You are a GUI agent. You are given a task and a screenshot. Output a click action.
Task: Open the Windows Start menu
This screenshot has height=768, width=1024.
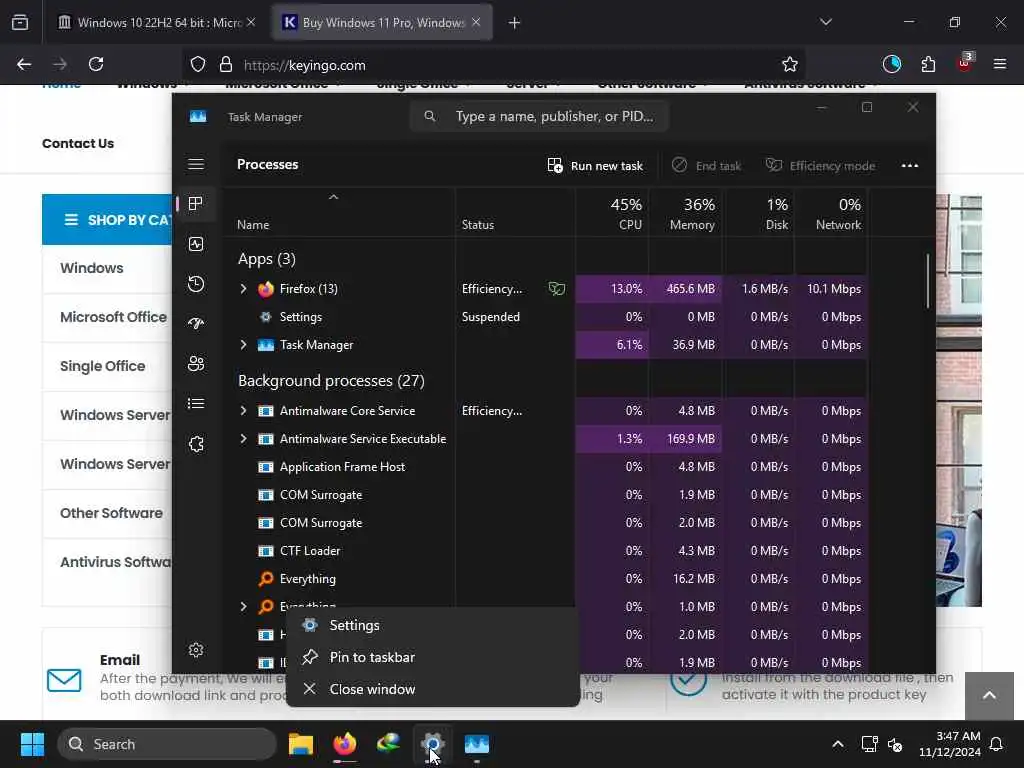[32, 744]
